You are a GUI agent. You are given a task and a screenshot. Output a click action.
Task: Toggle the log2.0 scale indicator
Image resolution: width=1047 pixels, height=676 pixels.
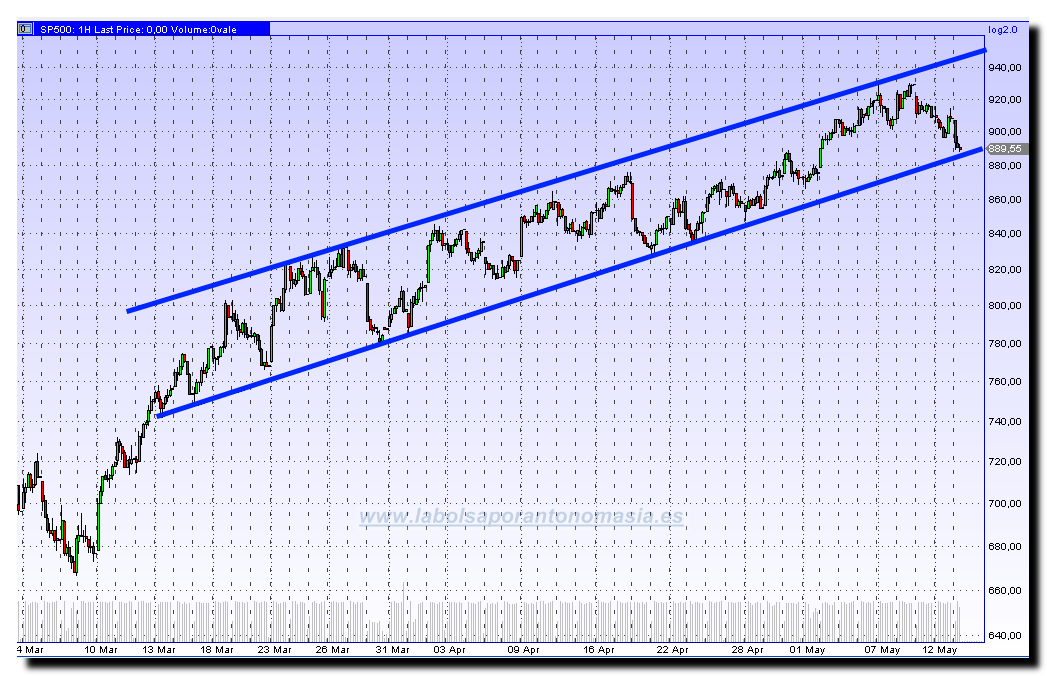pos(1002,30)
